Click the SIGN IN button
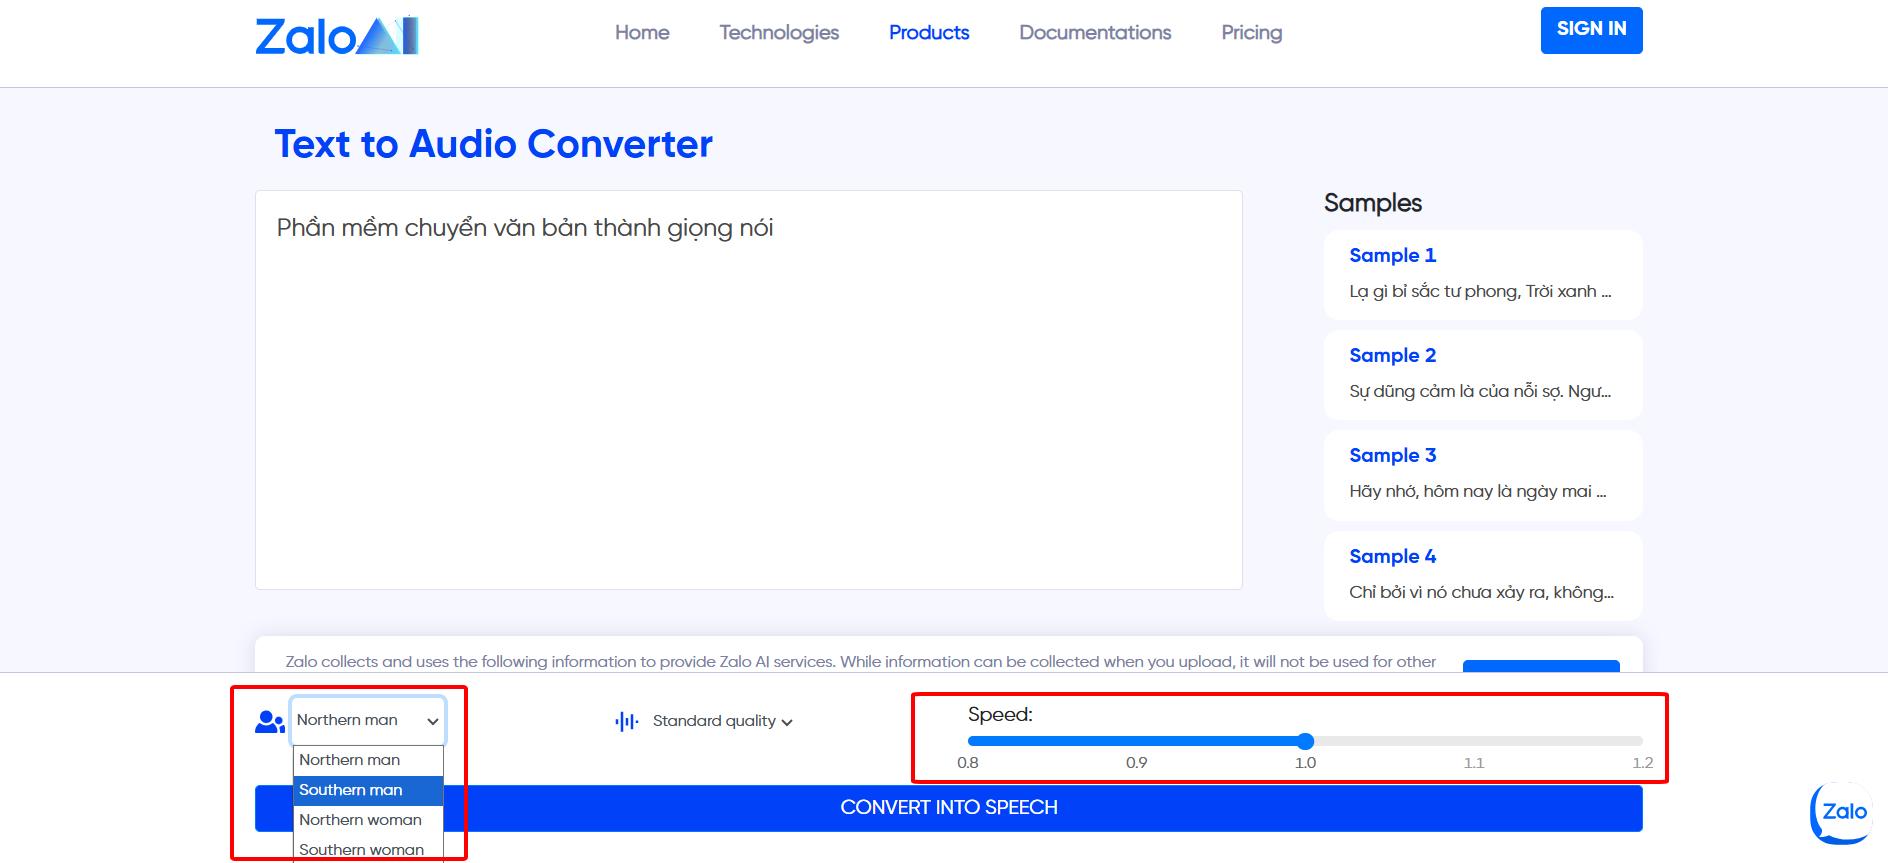Image resolution: width=1888 pixels, height=863 pixels. click(1591, 30)
